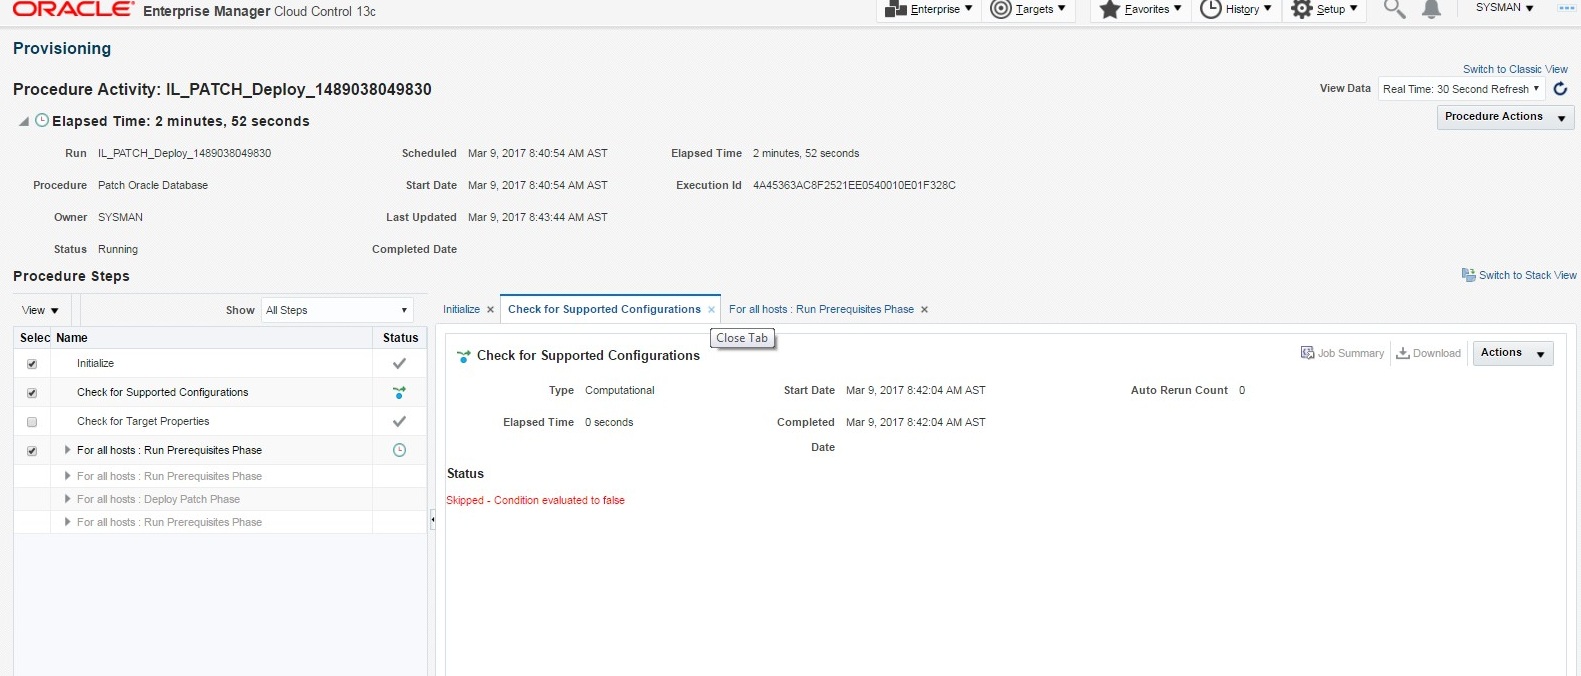
Task: Click the skipped-step icon beside detail heading
Action: coord(463,356)
